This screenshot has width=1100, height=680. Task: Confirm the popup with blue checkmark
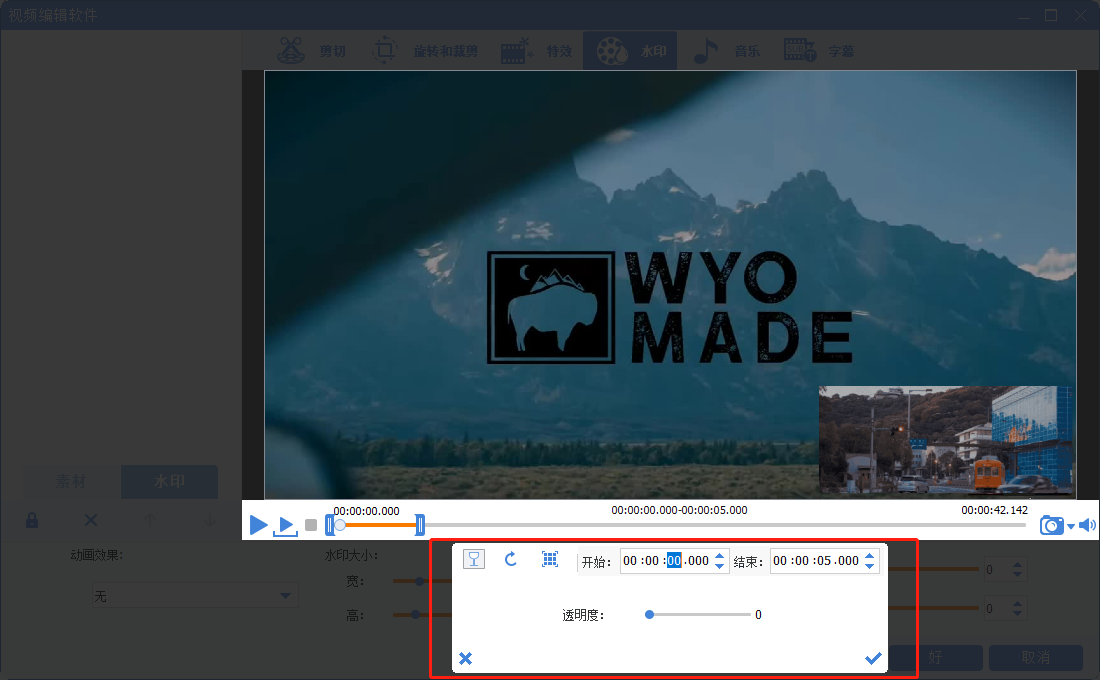tap(873, 658)
